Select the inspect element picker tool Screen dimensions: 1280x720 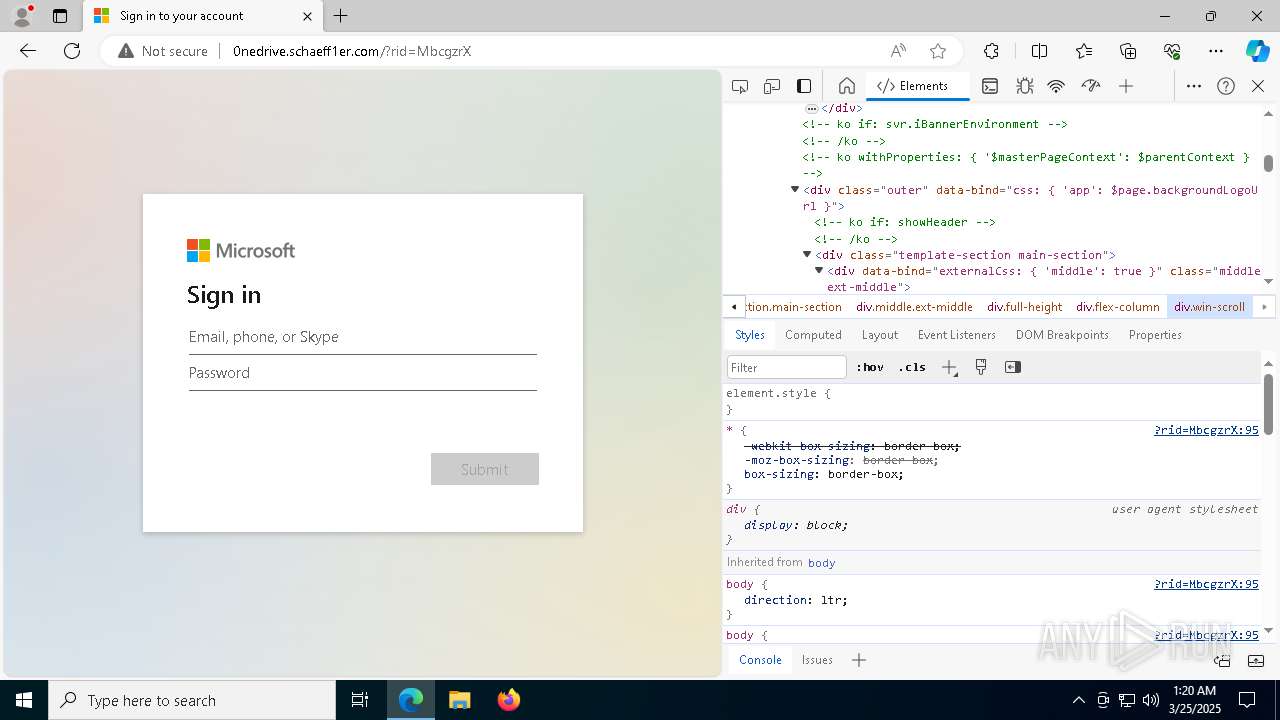tap(740, 86)
